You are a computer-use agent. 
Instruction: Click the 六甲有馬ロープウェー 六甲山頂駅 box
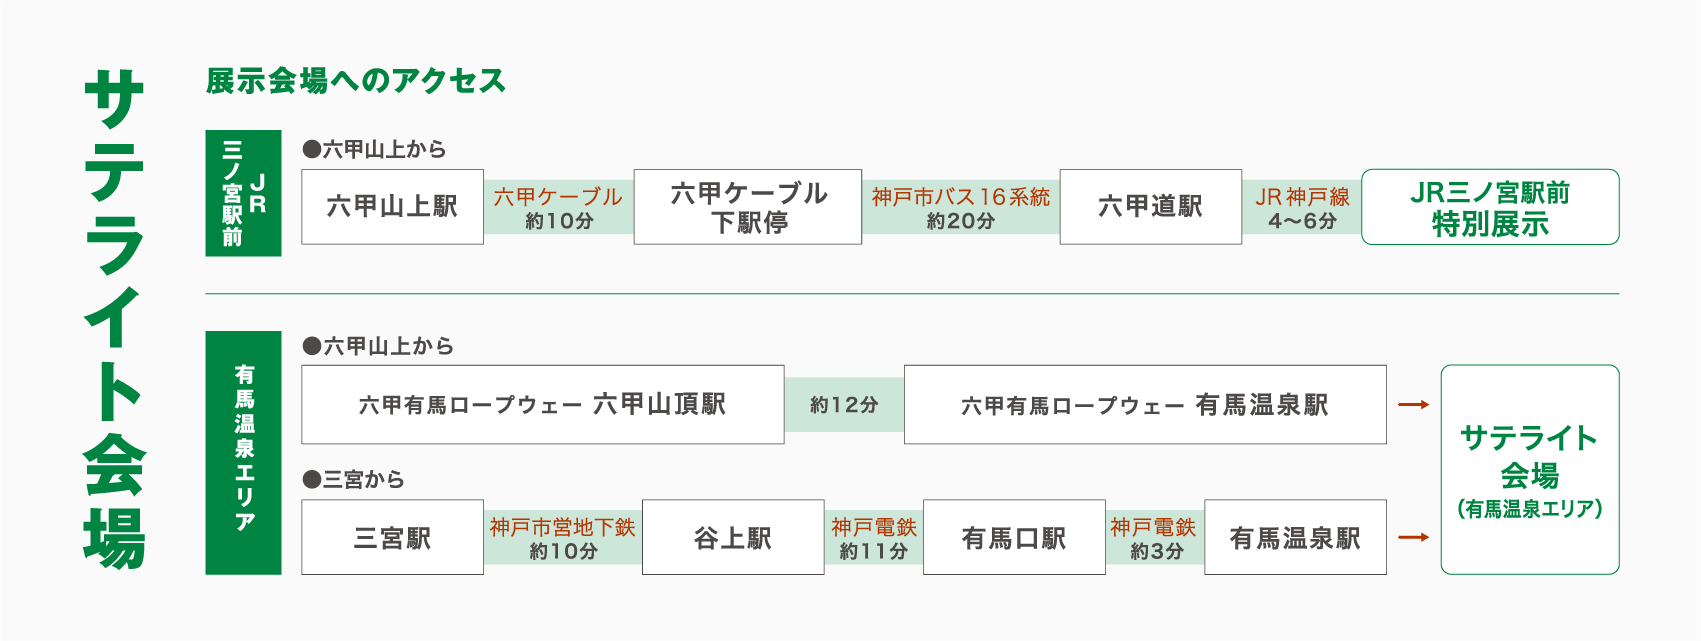pos(542,405)
